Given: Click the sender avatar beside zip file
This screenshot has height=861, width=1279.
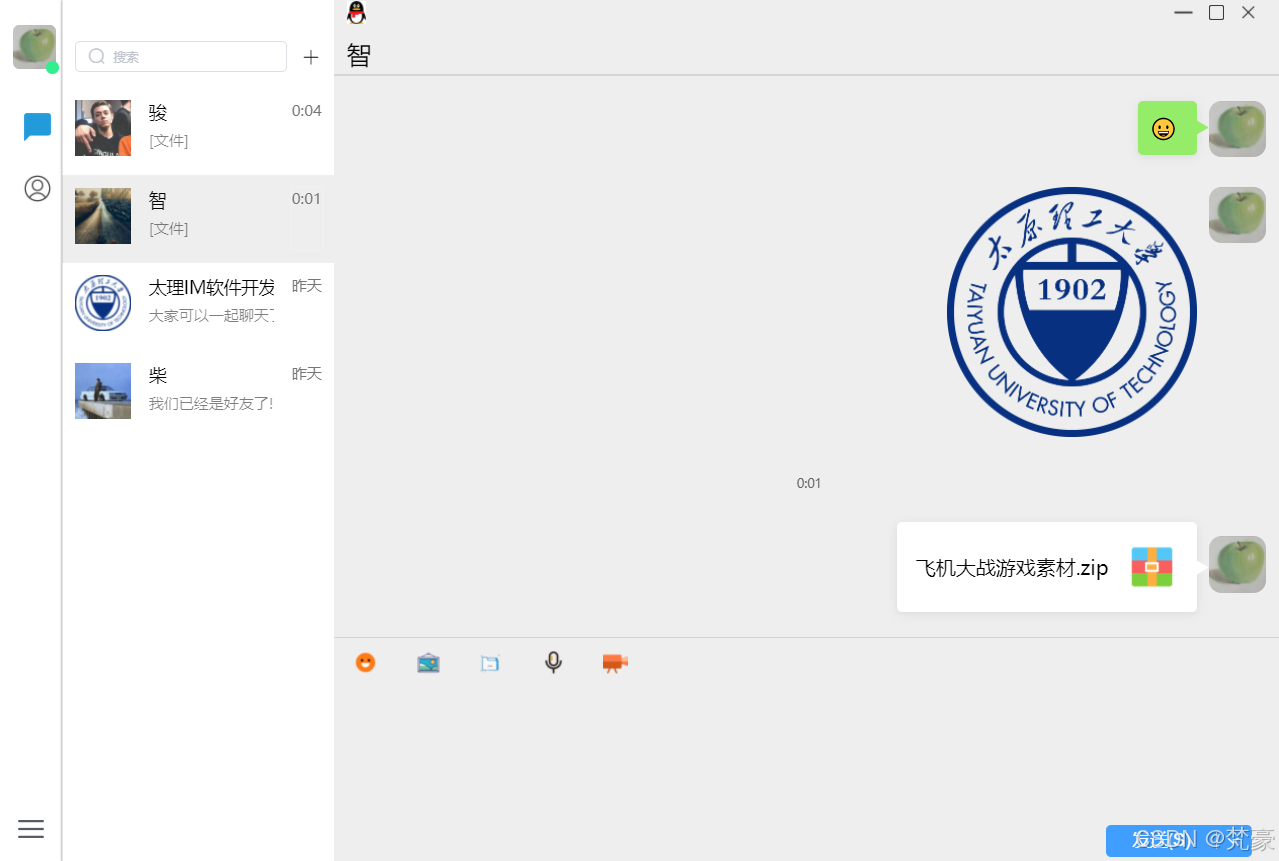Looking at the screenshot, I should [x=1237, y=564].
